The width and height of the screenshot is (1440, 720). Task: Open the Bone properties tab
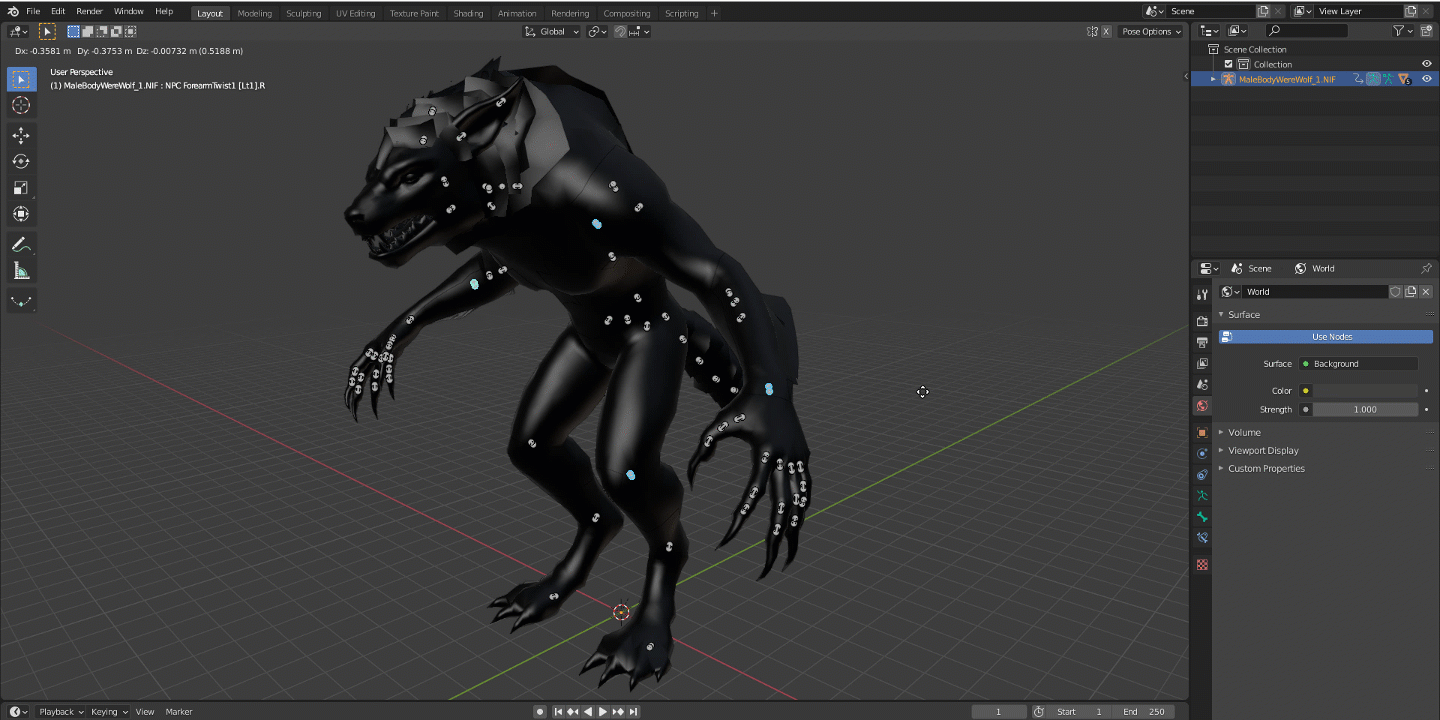(x=1202, y=517)
